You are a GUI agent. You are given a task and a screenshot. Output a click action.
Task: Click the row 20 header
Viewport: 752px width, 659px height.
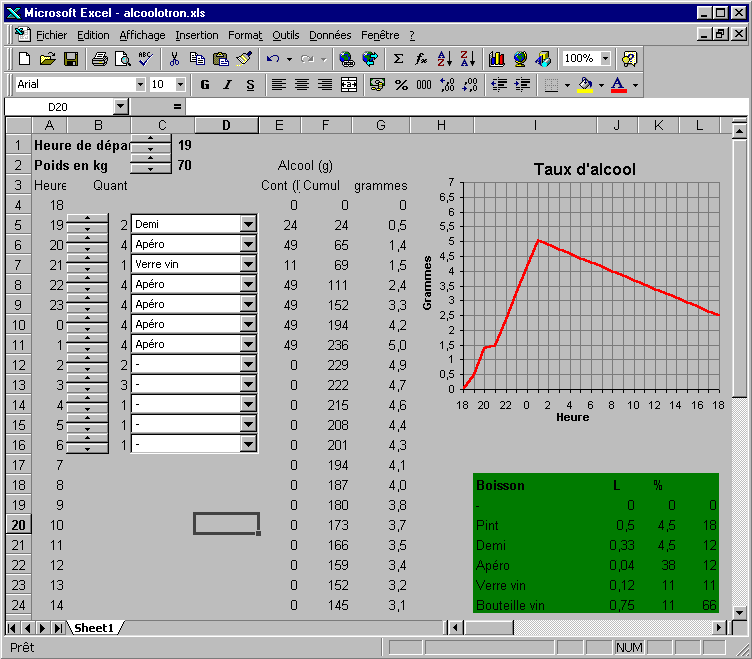pyautogui.click(x=18, y=525)
